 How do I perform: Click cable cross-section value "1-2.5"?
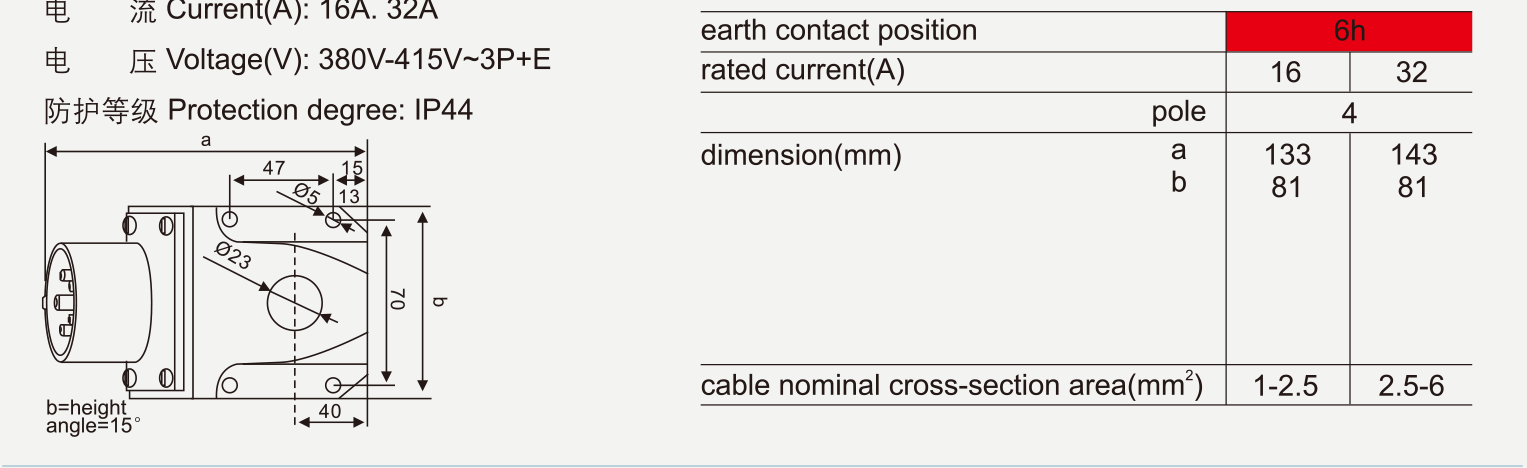pos(1287,386)
